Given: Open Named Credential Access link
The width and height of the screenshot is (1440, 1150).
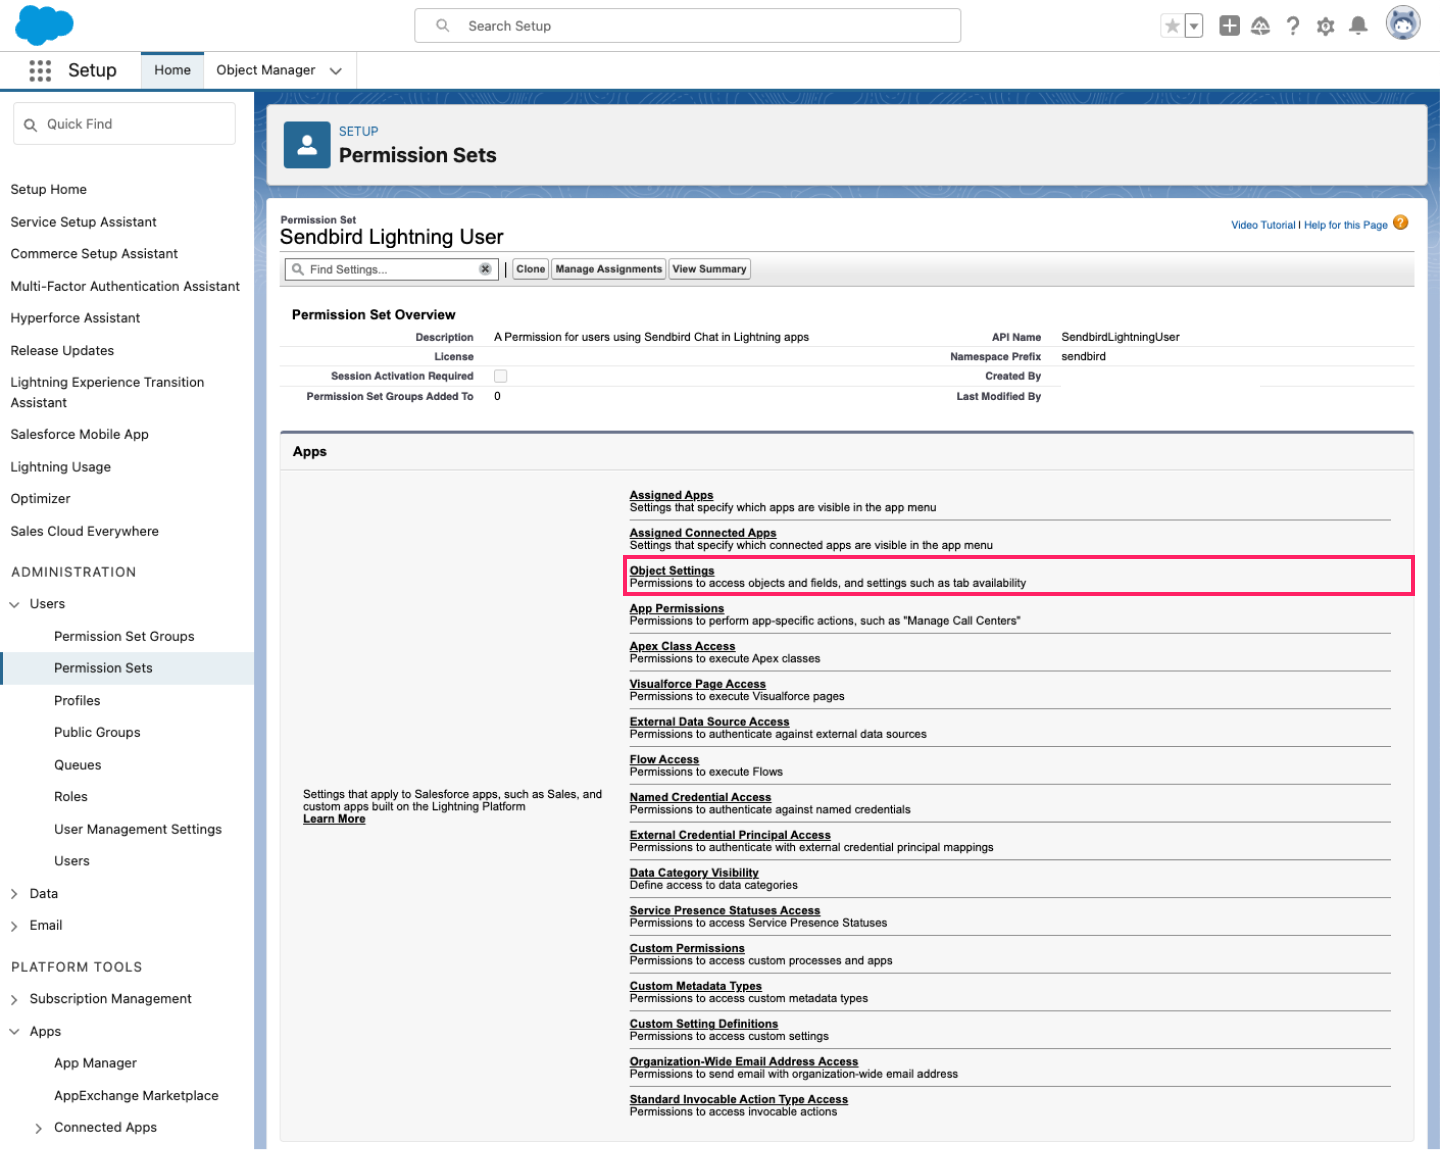Looking at the screenshot, I should tap(700, 797).
